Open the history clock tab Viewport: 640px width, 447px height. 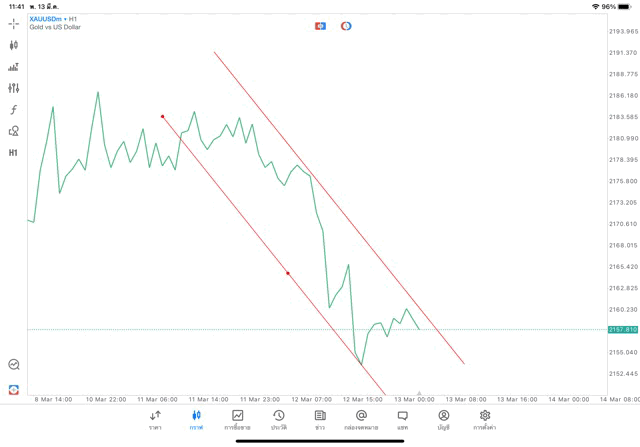279,420
